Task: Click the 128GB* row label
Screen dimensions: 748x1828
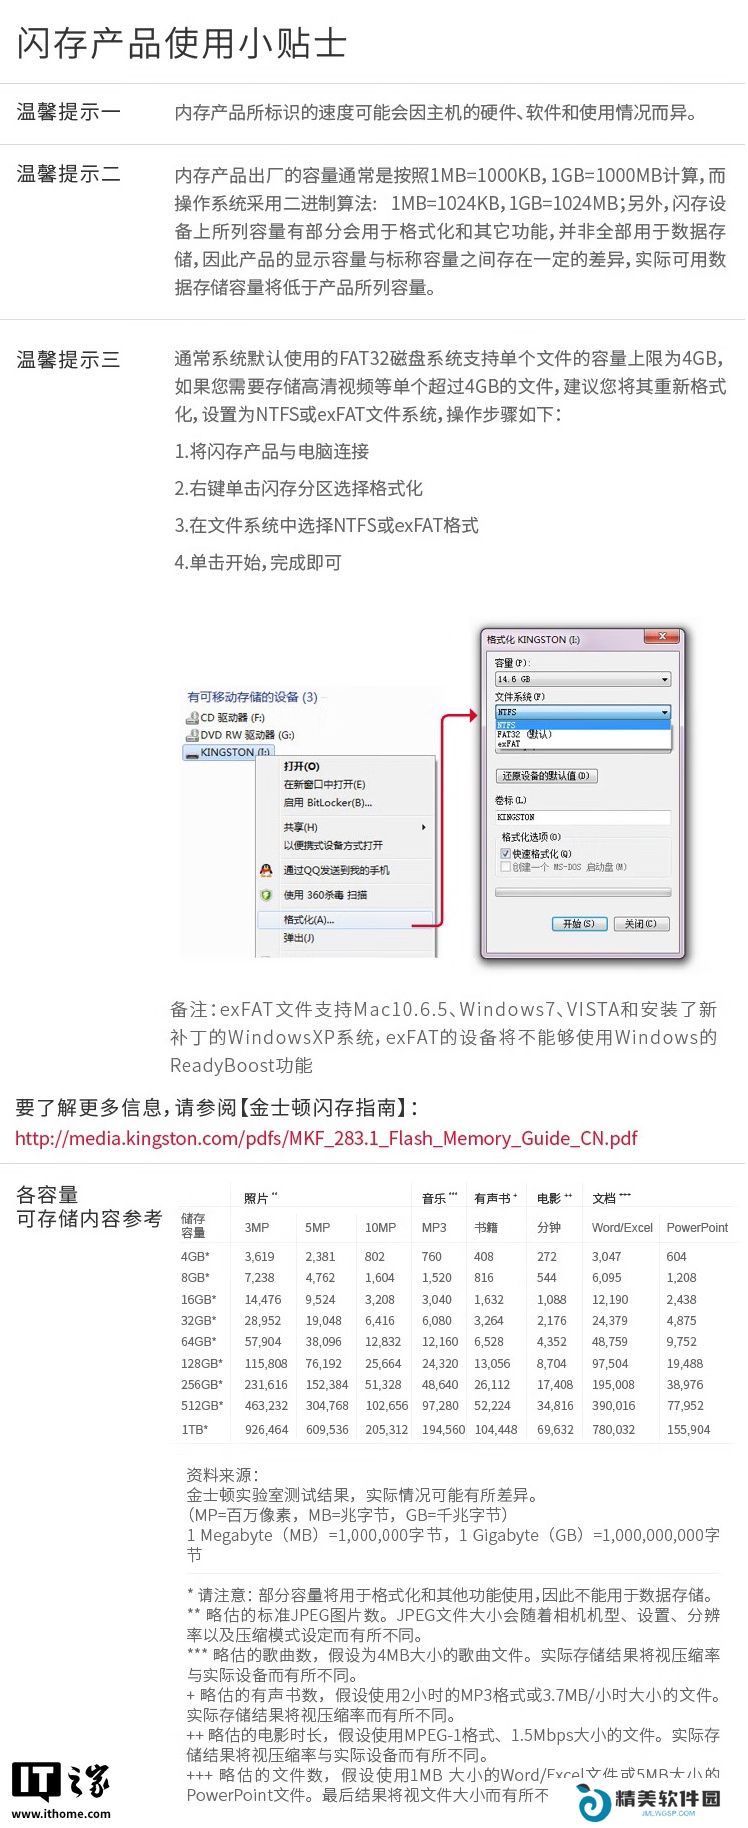Action: [x=202, y=1363]
